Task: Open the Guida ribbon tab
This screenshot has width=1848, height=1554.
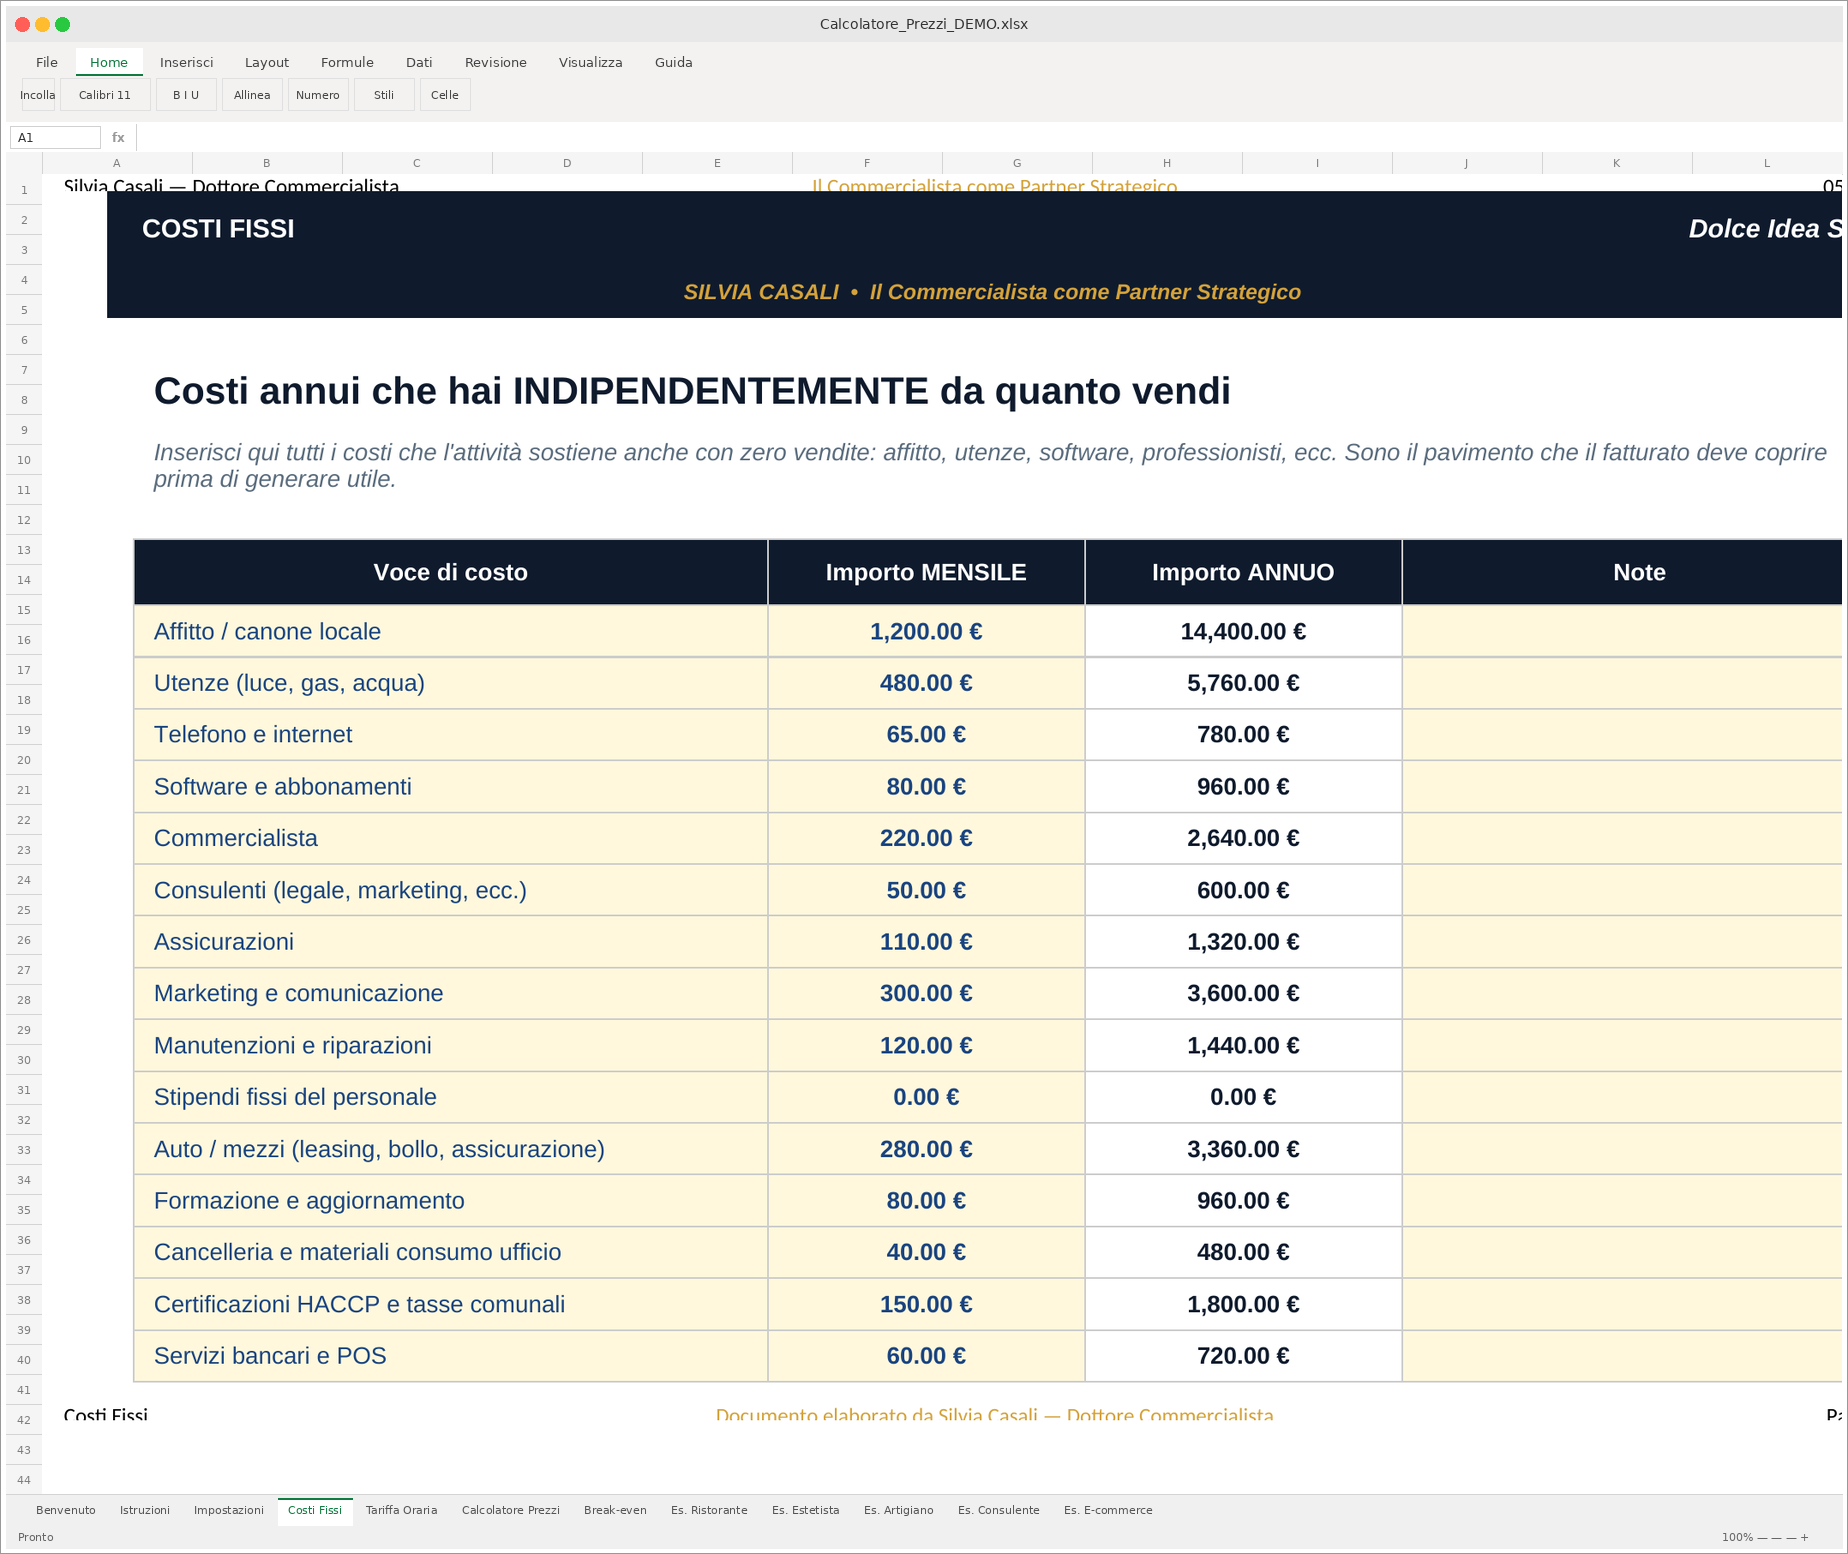Action: click(x=674, y=62)
